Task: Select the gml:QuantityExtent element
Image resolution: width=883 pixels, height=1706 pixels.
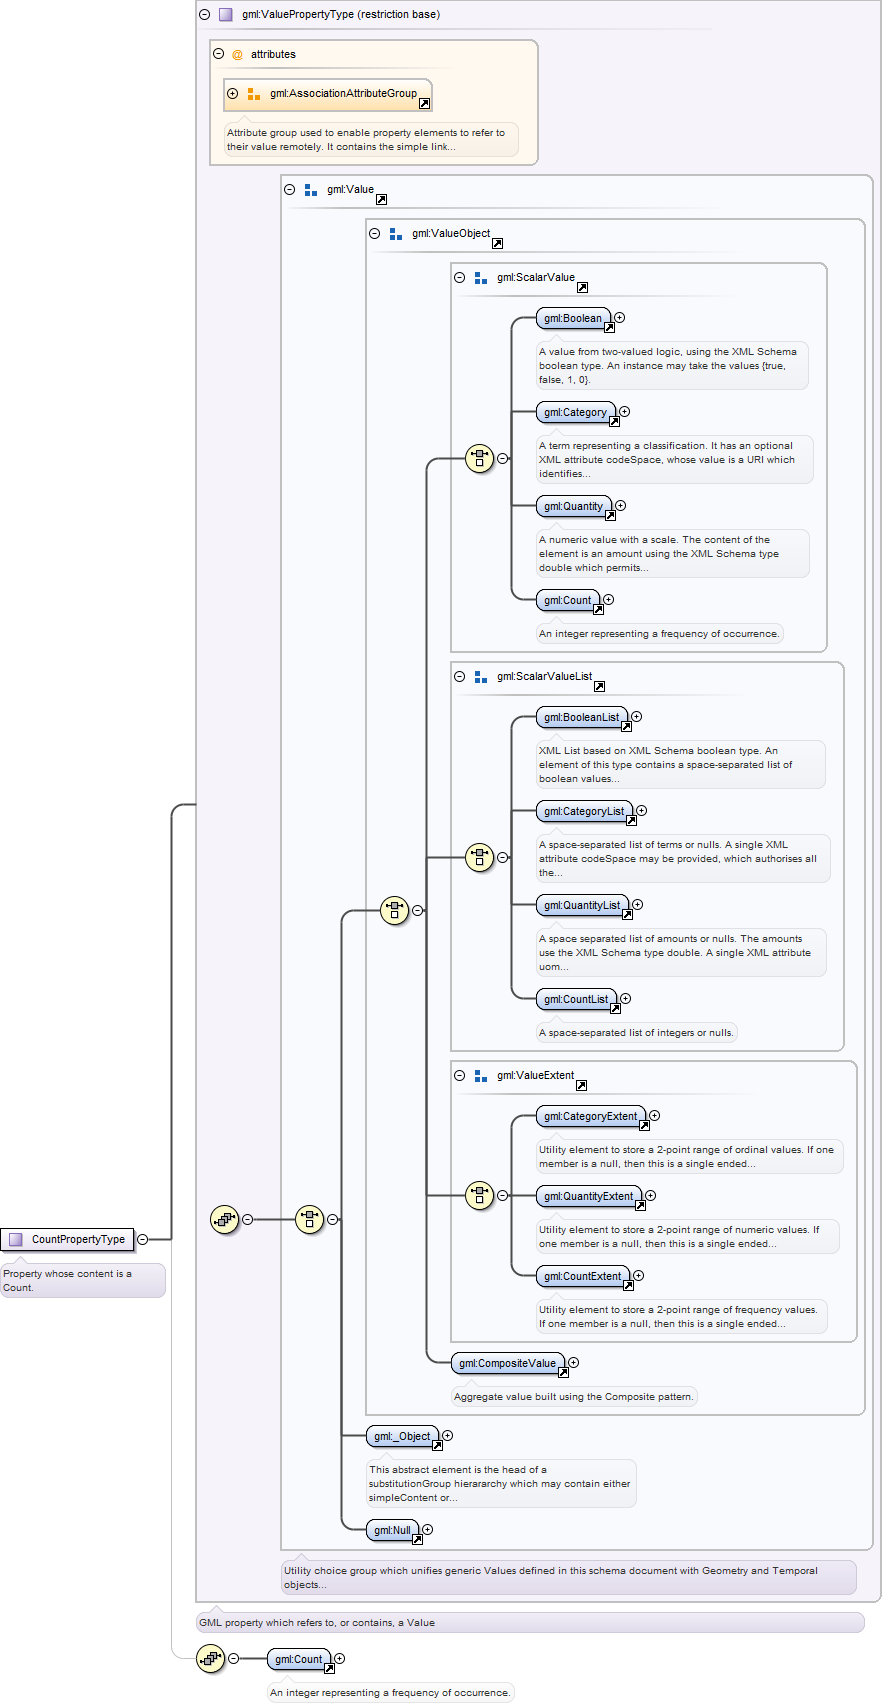Action: coord(589,1196)
